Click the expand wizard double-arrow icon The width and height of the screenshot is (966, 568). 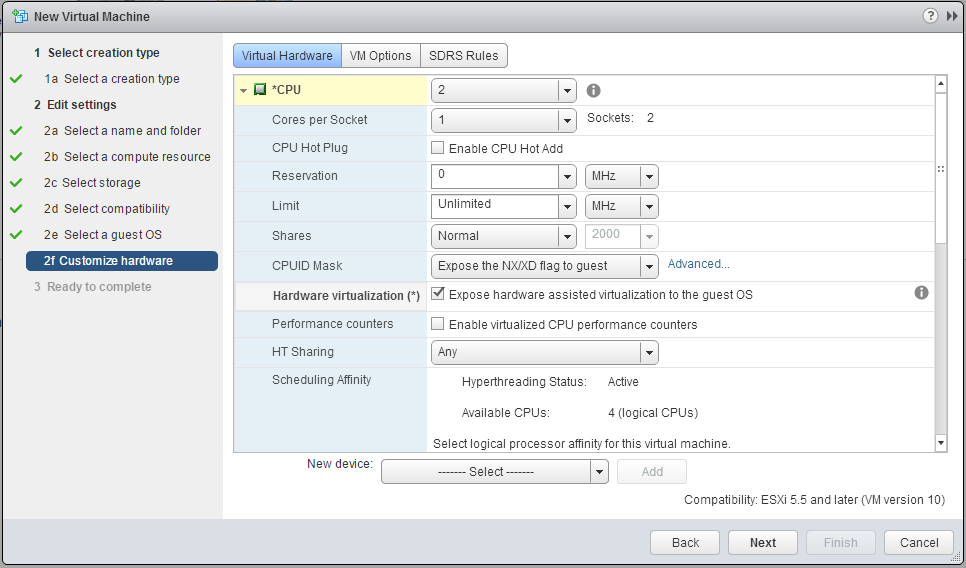pyautogui.click(x=951, y=16)
